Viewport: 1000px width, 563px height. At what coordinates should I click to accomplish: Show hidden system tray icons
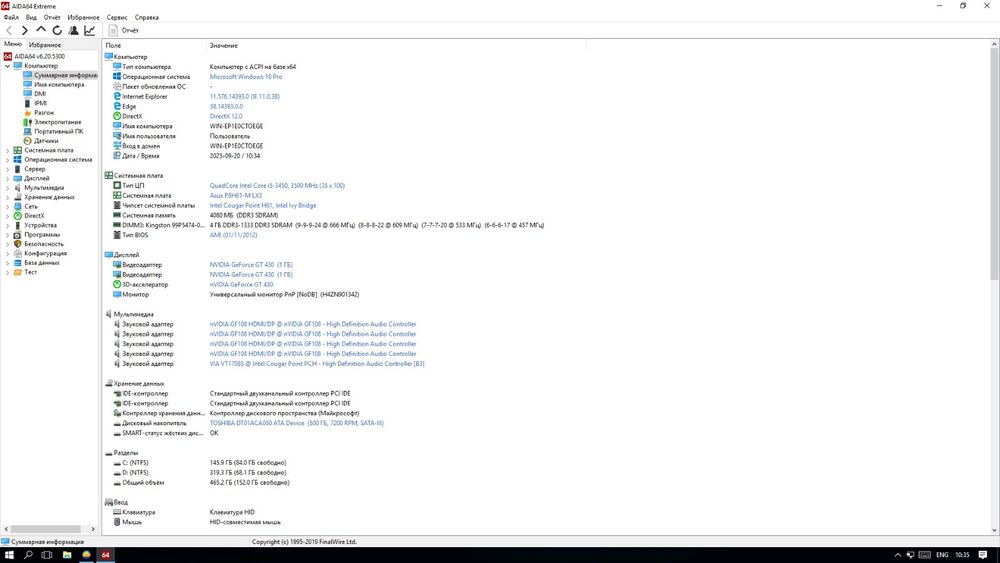(x=897, y=555)
